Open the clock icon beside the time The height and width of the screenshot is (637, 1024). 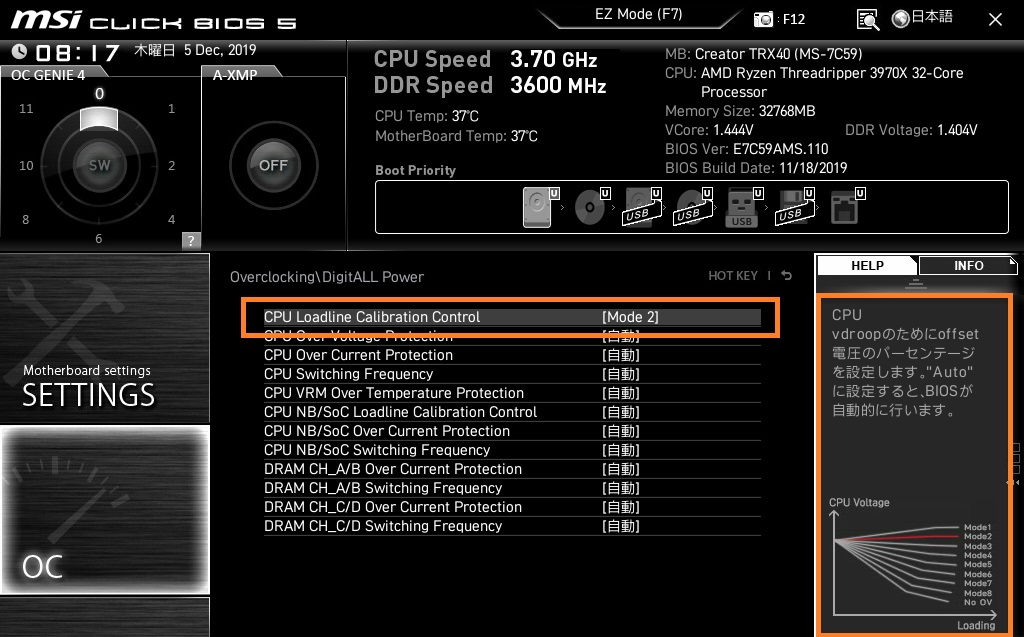[19, 51]
